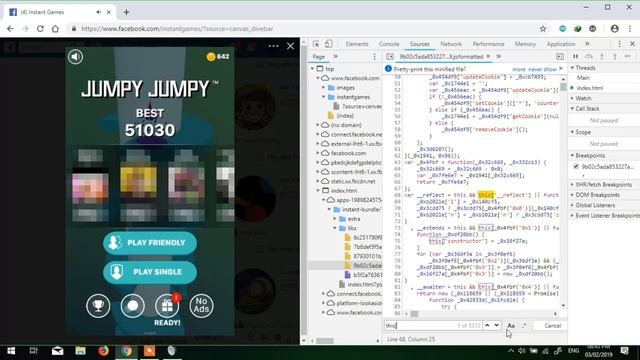Image resolution: width=640 pixels, height=360 pixels.
Task: Click never show in pretty-print bar
Action: coord(542,69)
